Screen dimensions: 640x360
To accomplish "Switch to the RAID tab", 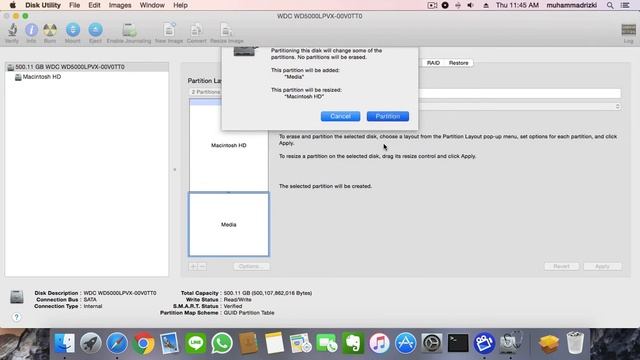I will (433, 63).
